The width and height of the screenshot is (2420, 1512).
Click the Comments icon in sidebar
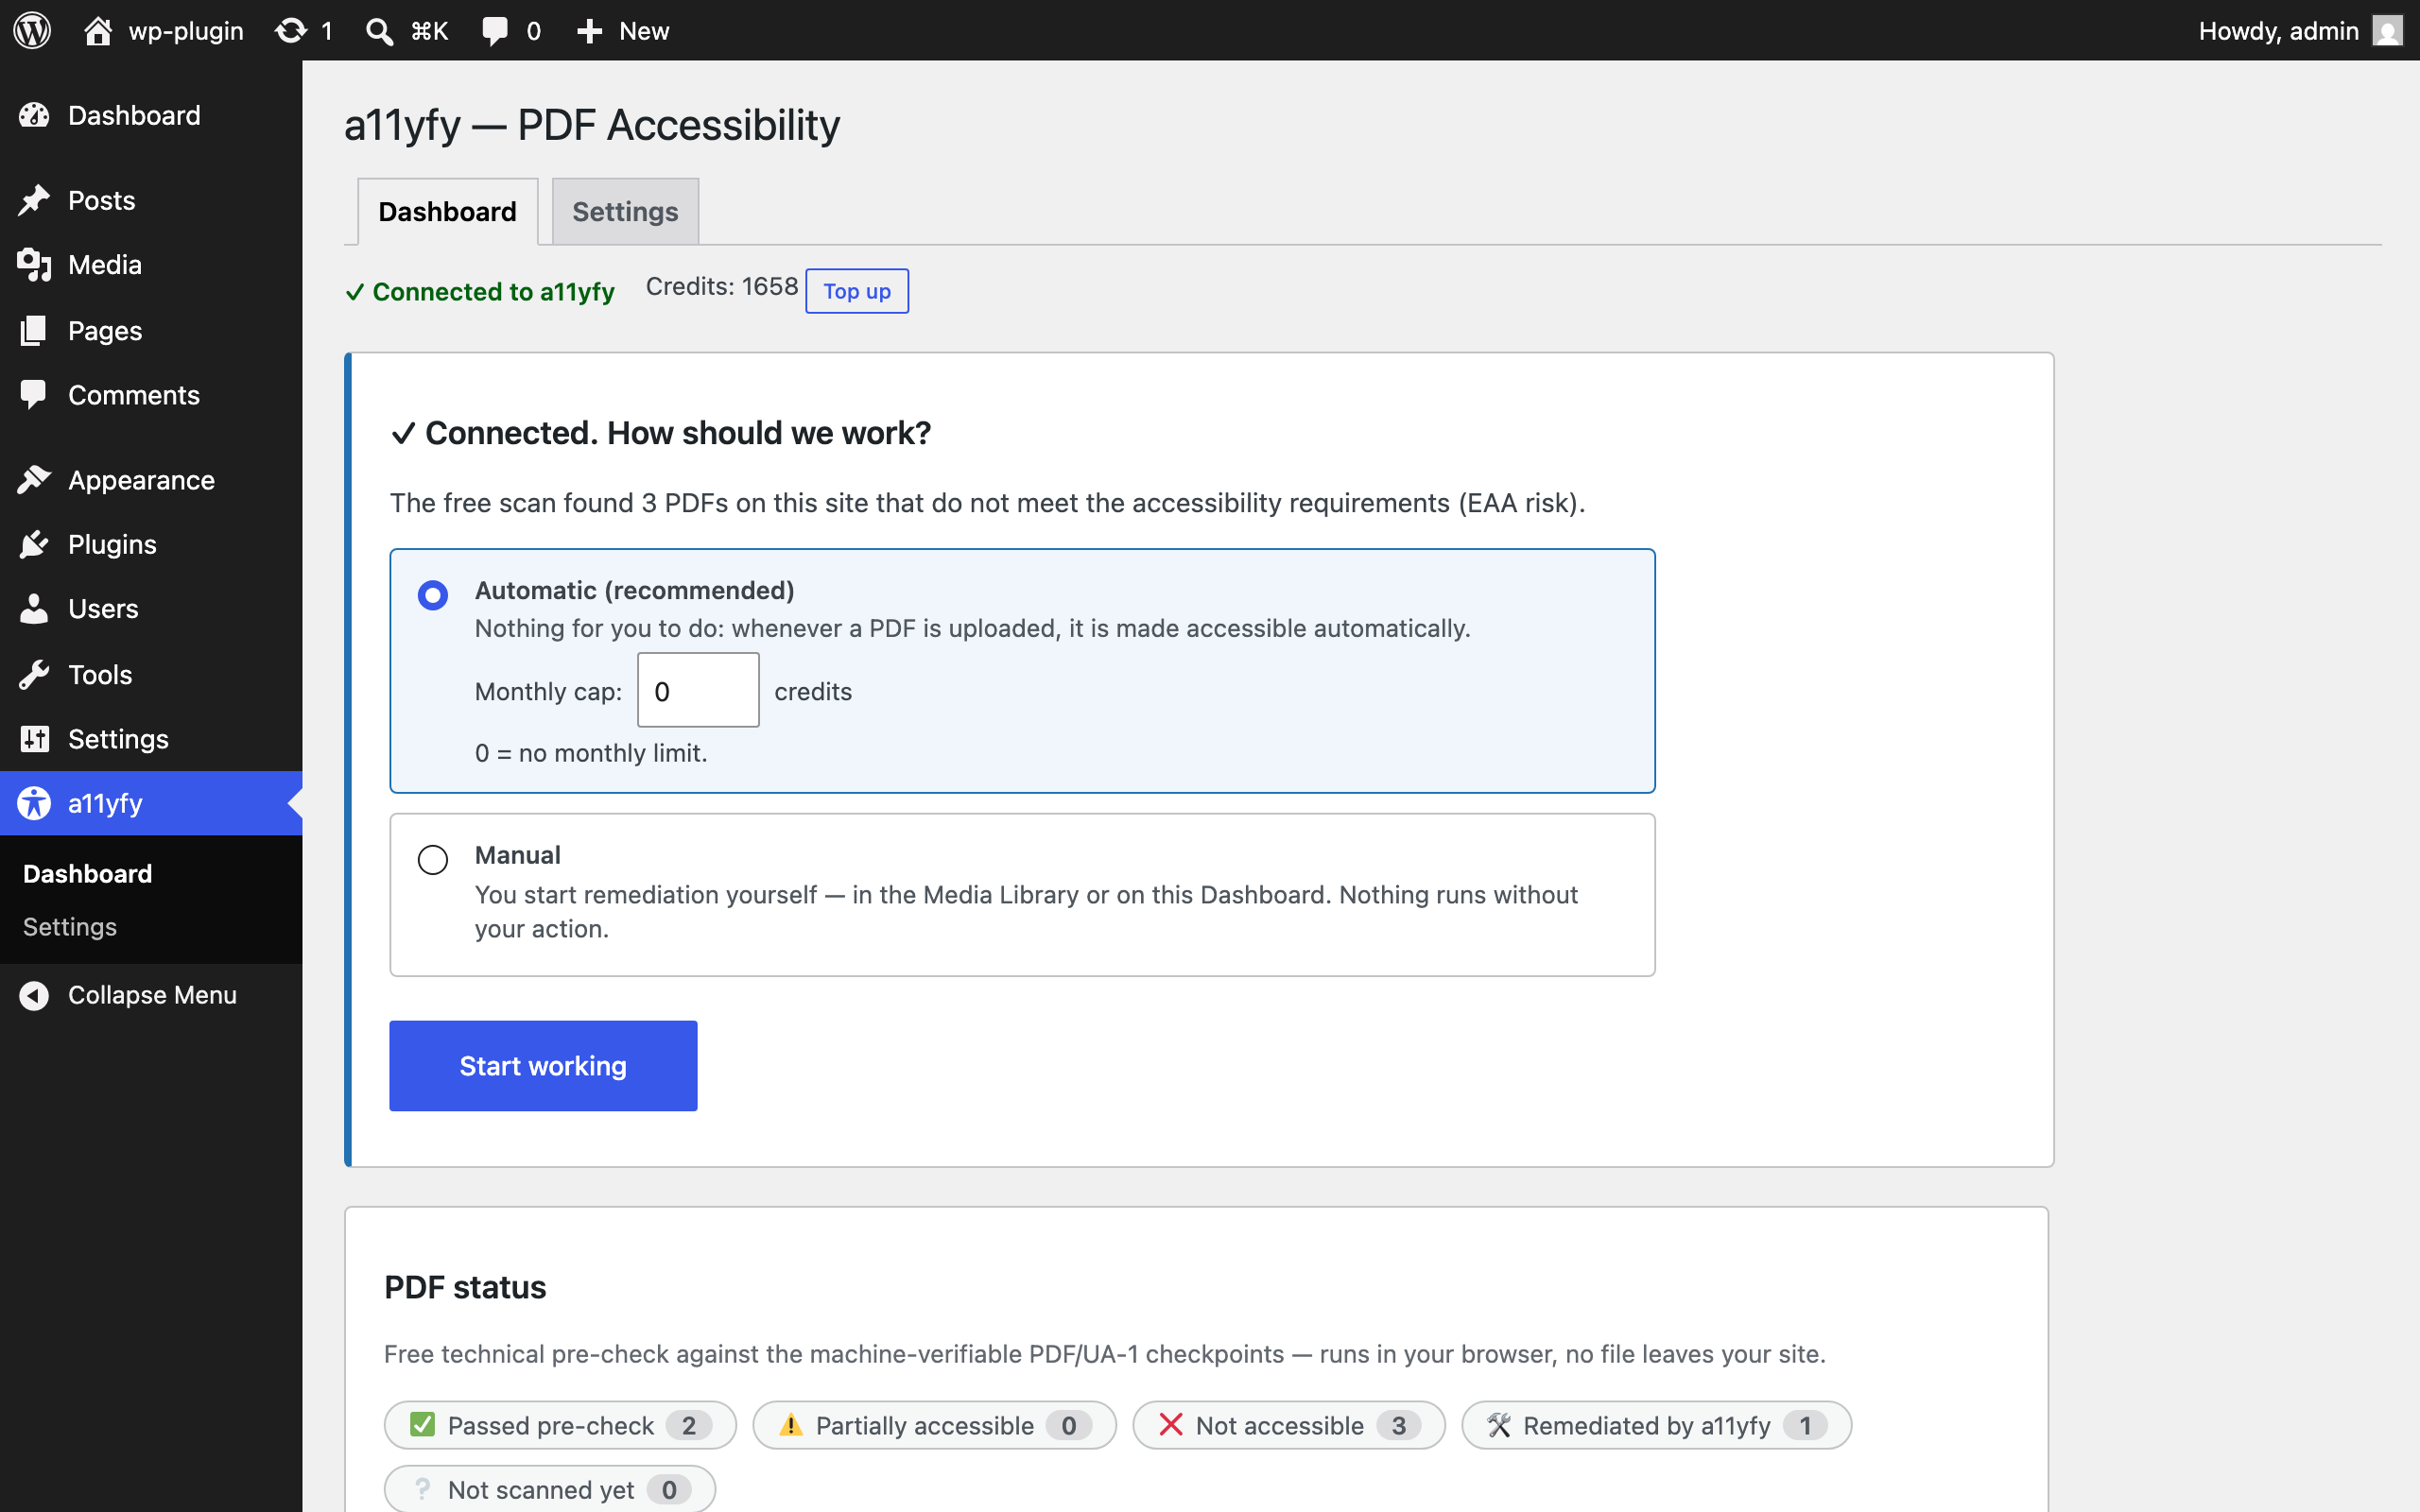click(x=34, y=395)
